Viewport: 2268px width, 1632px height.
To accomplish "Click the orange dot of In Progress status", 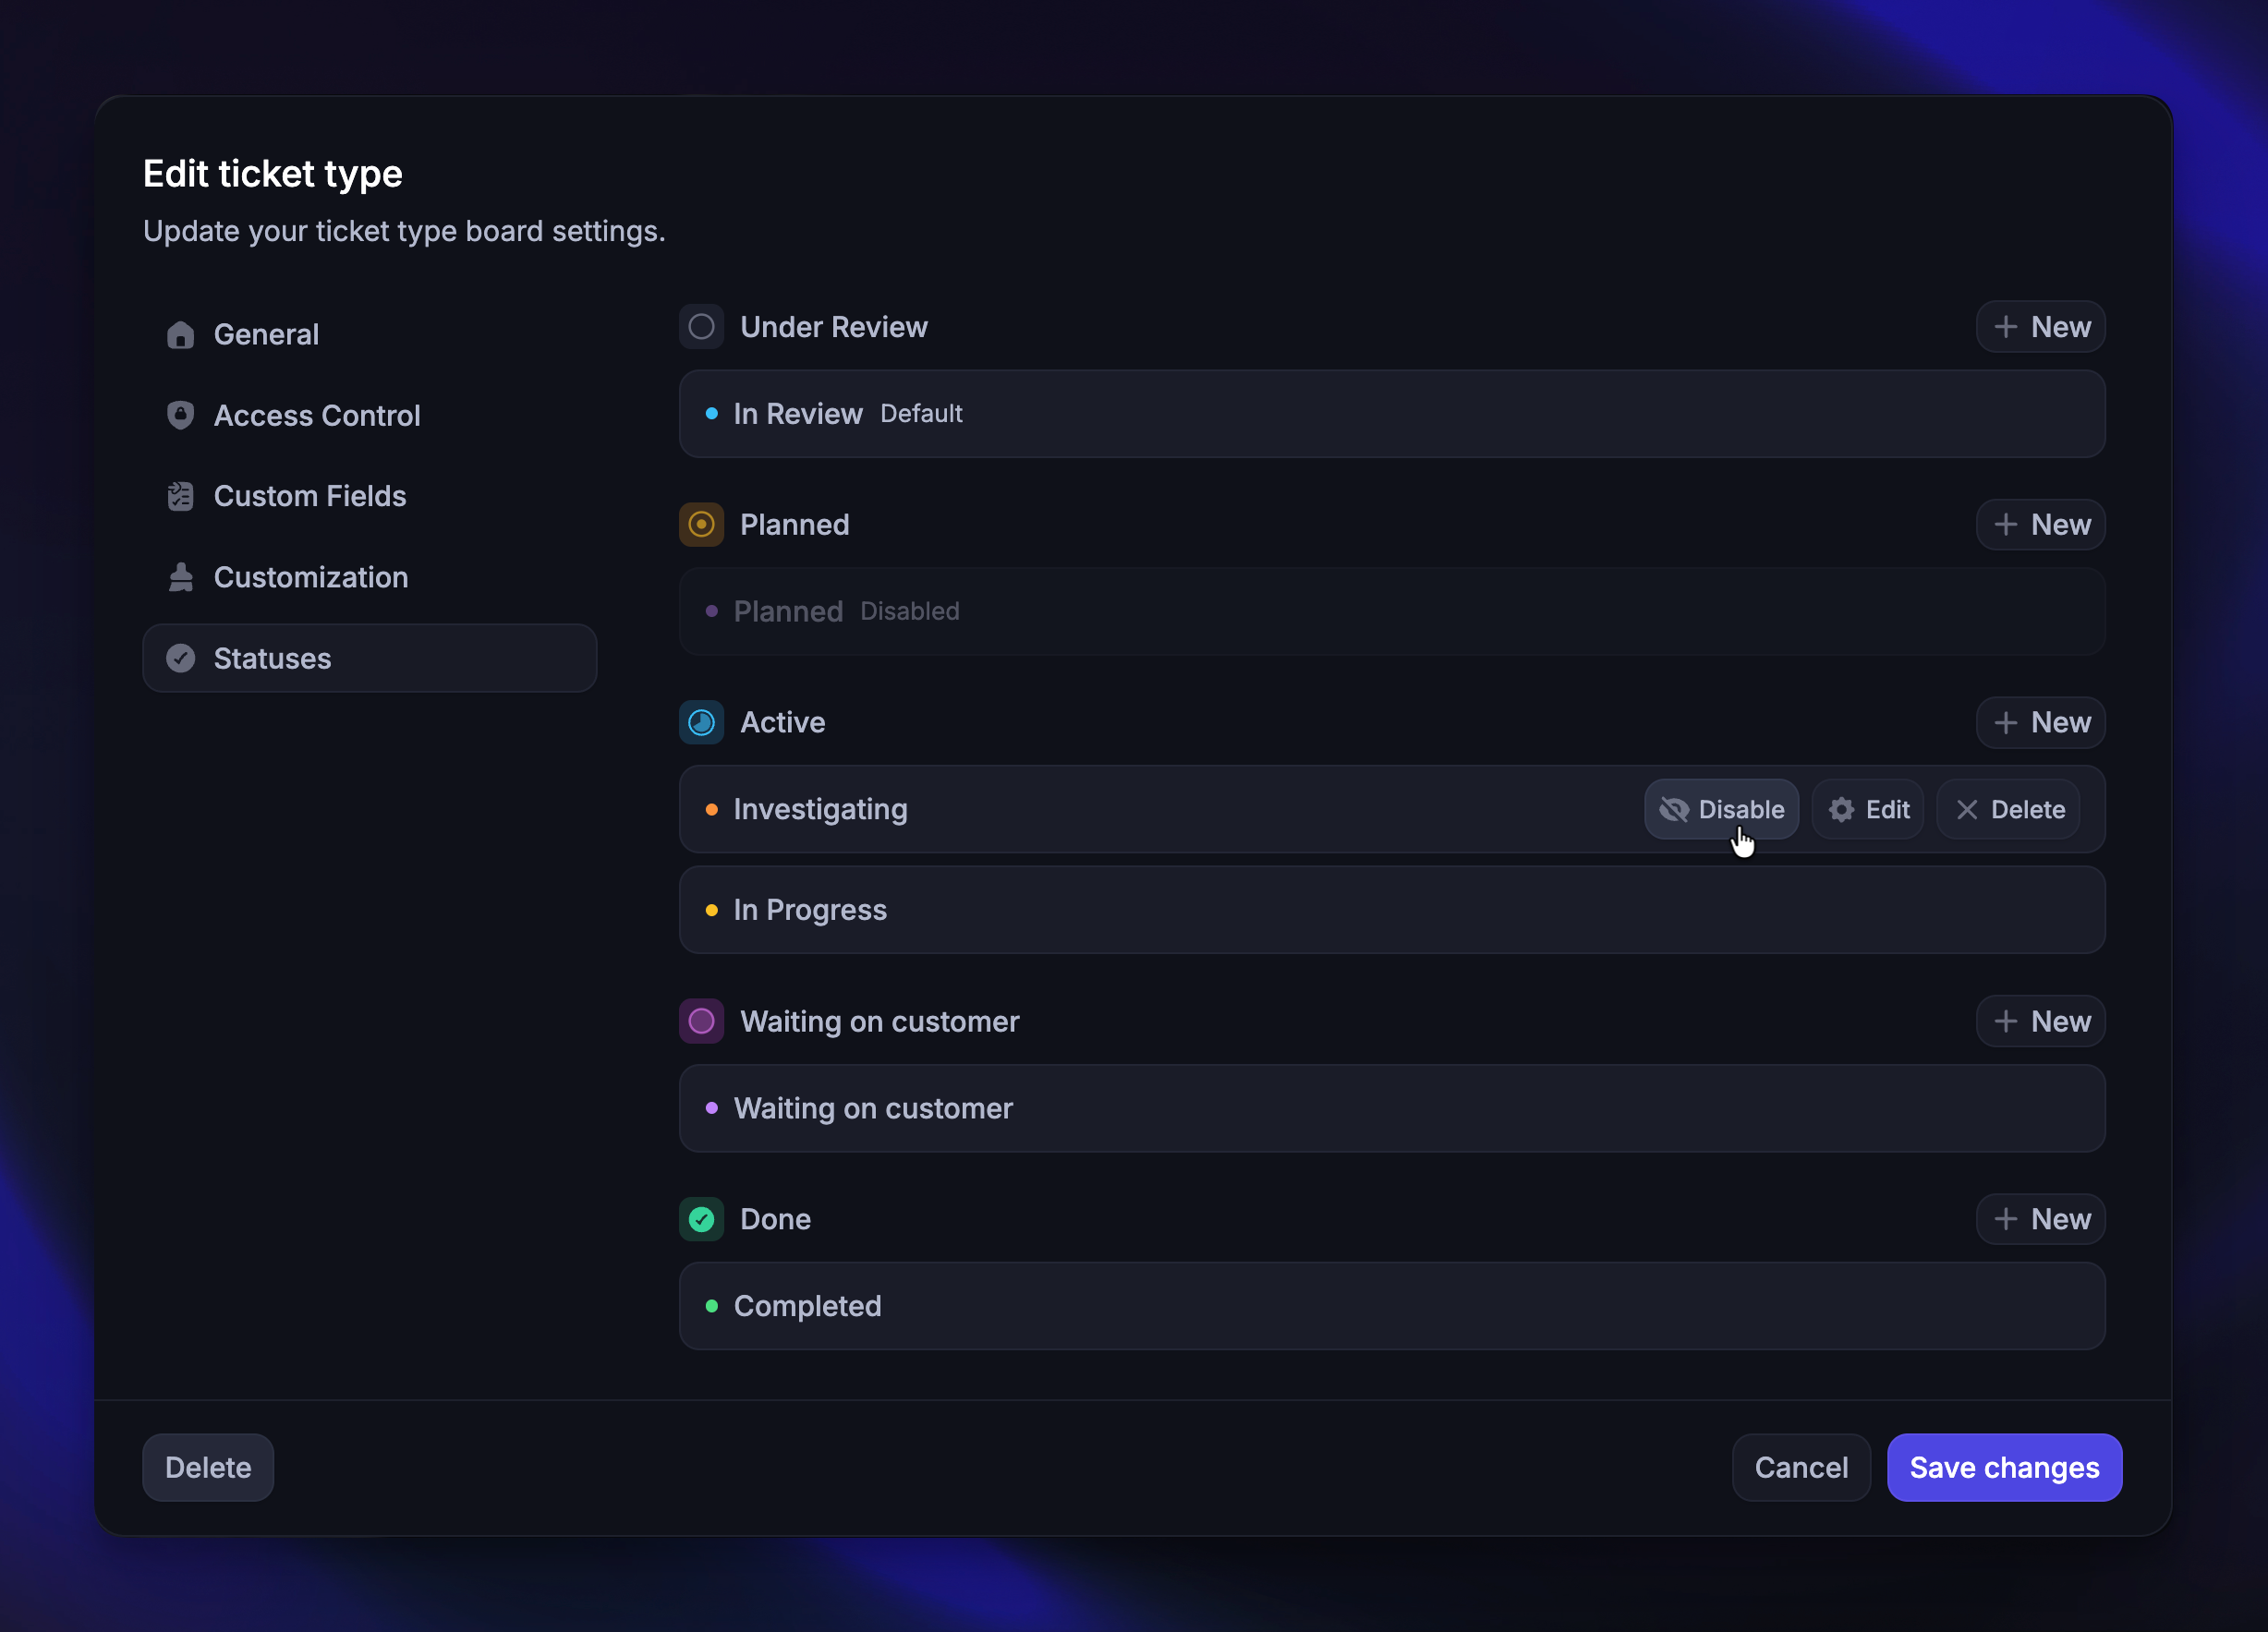I will tap(711, 910).
